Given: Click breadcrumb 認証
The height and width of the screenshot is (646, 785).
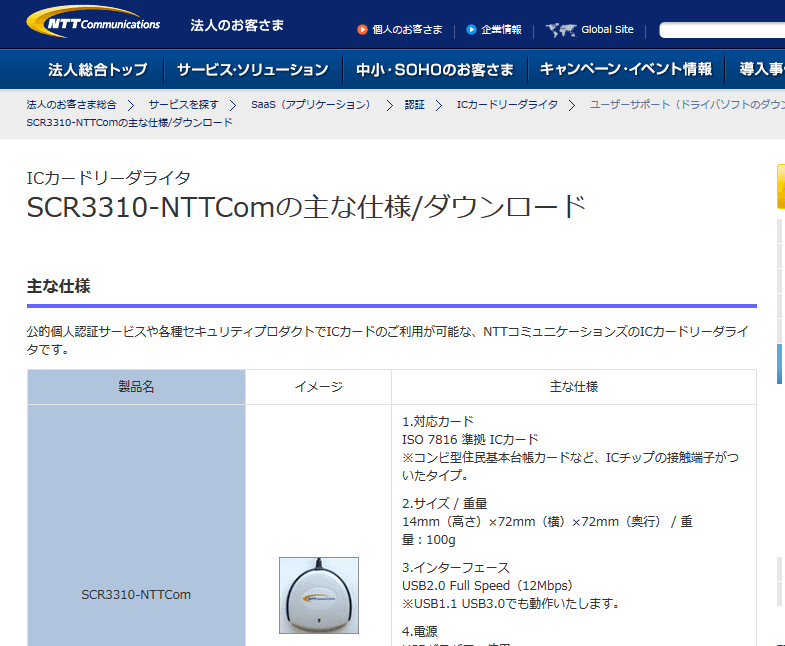Looking at the screenshot, I should pyautogui.click(x=415, y=105).
